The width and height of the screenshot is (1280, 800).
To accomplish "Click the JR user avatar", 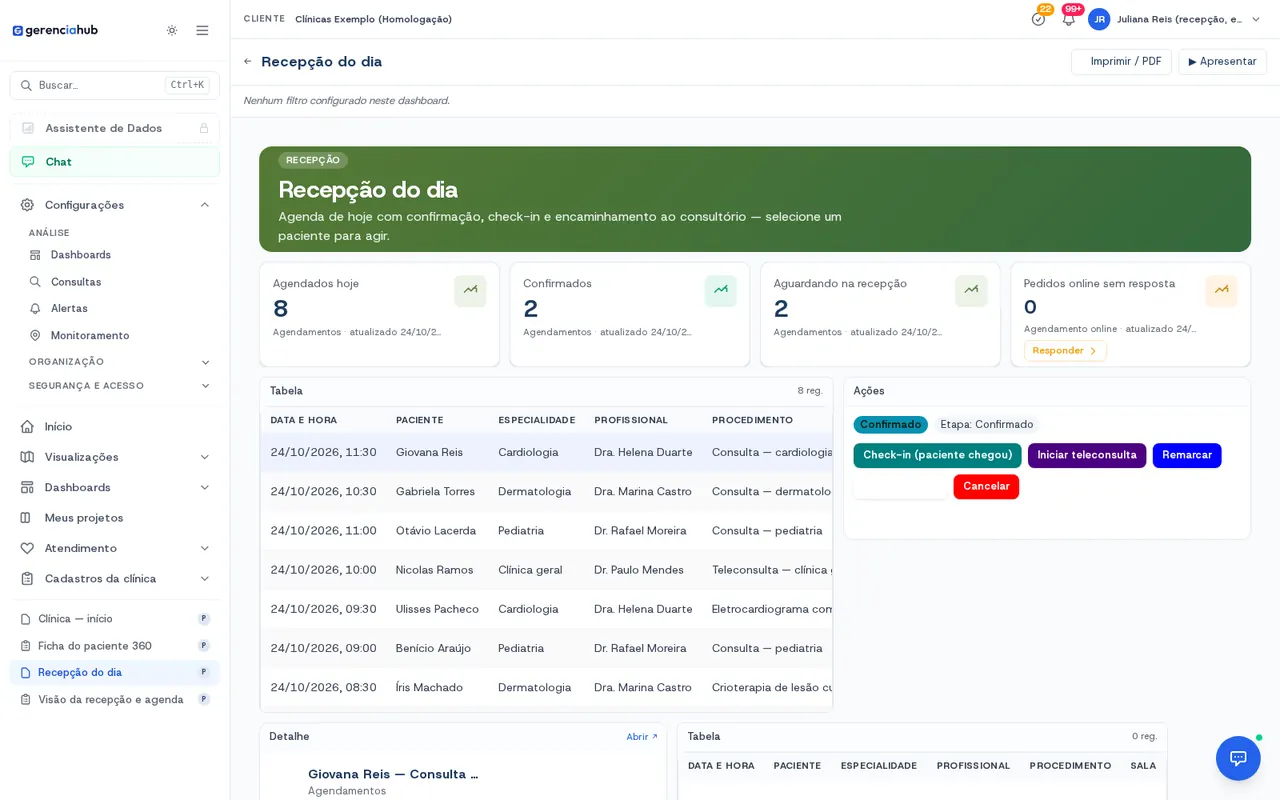I will point(1099,19).
